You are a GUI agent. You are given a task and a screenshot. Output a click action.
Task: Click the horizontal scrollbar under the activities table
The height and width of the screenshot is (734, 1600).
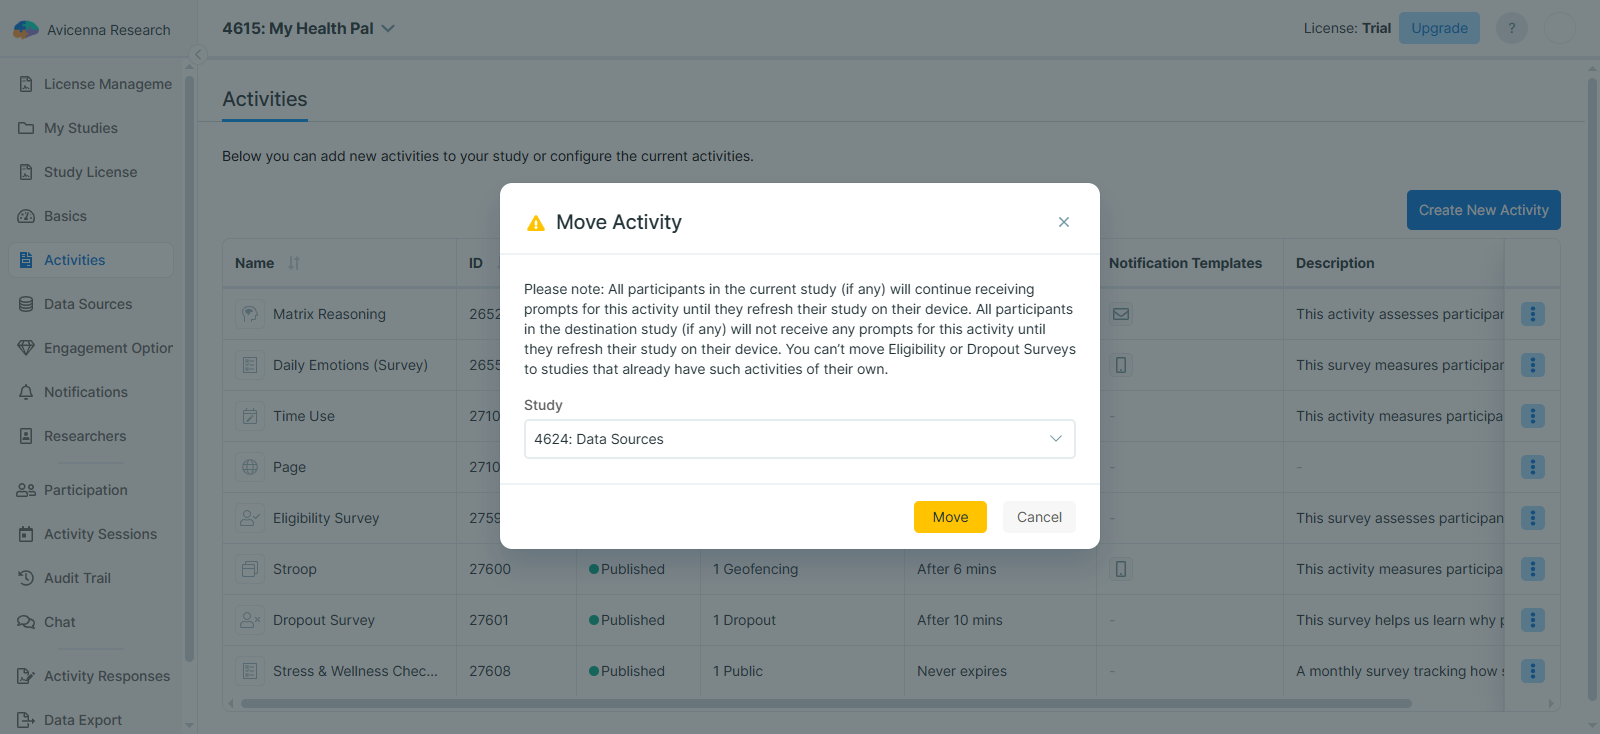click(x=825, y=703)
